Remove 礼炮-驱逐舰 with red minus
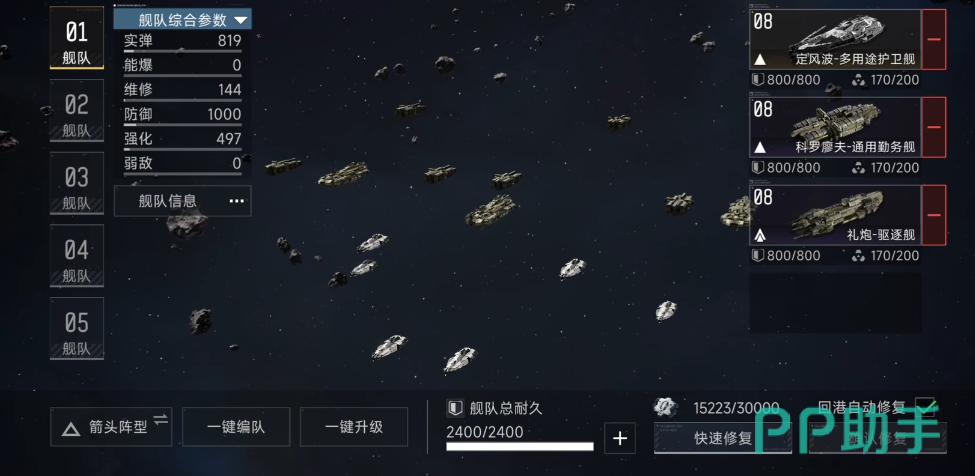The image size is (975, 476). point(933,215)
